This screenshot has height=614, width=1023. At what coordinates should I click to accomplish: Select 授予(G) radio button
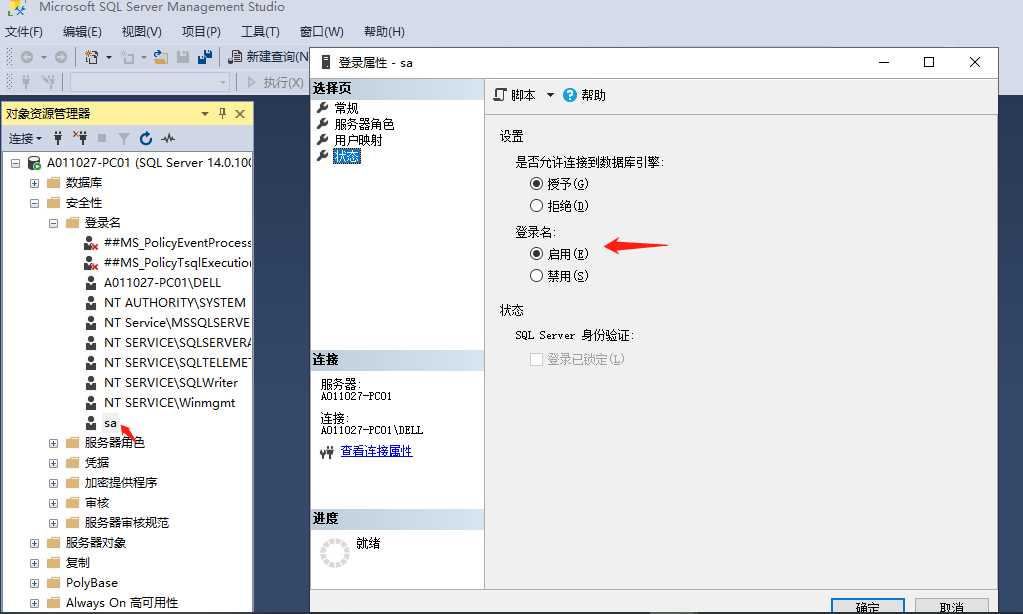536,184
